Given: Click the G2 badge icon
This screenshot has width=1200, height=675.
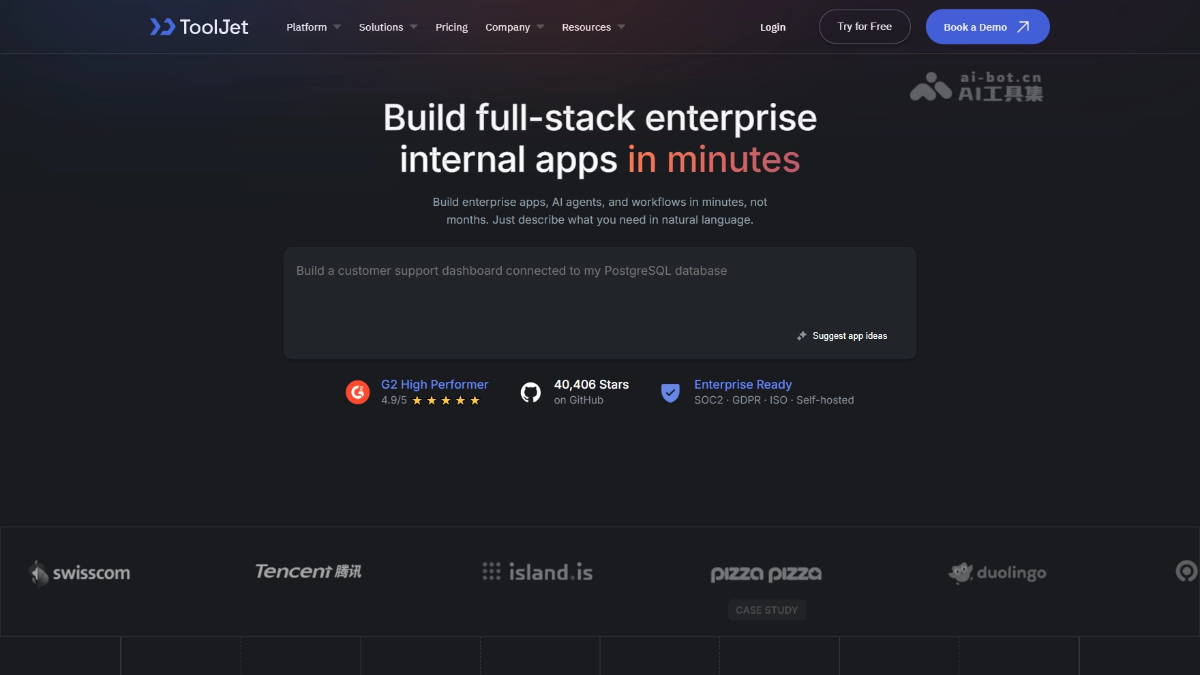Looking at the screenshot, I should point(358,392).
